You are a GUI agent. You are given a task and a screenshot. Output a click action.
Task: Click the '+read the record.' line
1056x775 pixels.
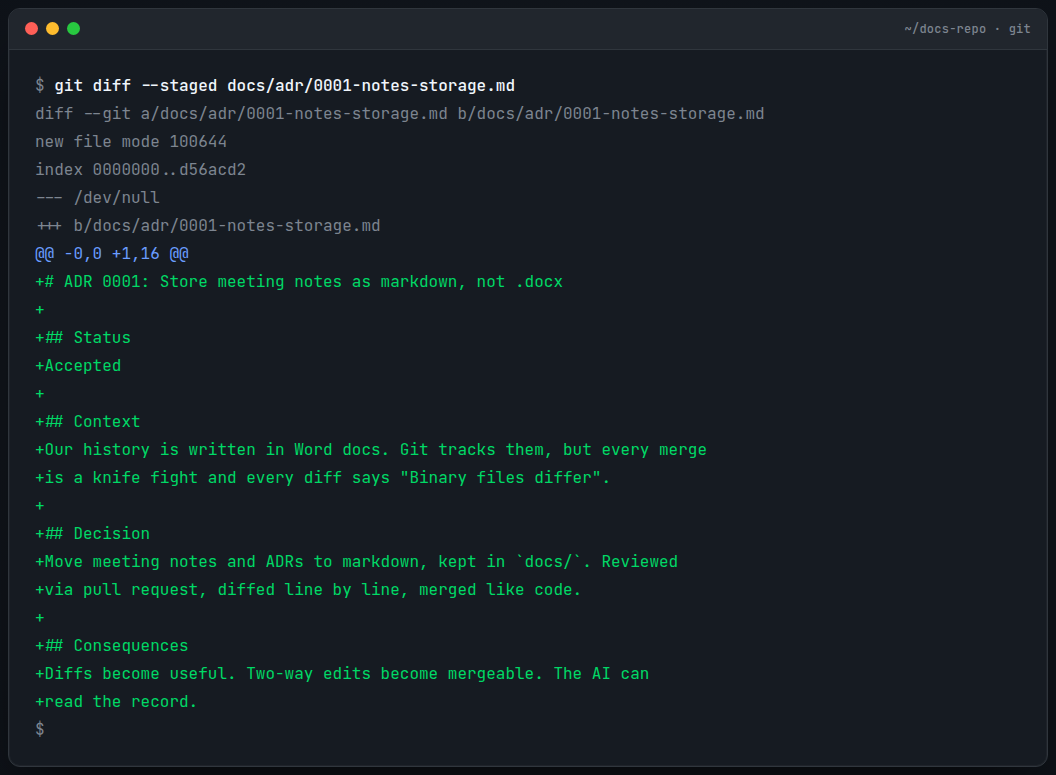click(x=117, y=702)
